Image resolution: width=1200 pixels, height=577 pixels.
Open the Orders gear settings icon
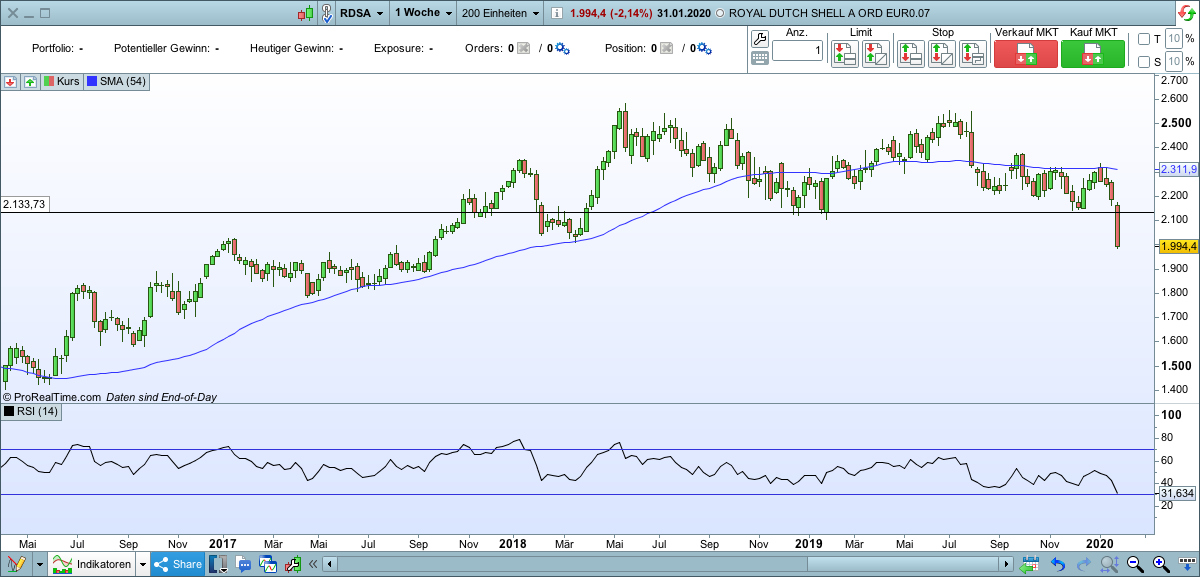click(562, 48)
